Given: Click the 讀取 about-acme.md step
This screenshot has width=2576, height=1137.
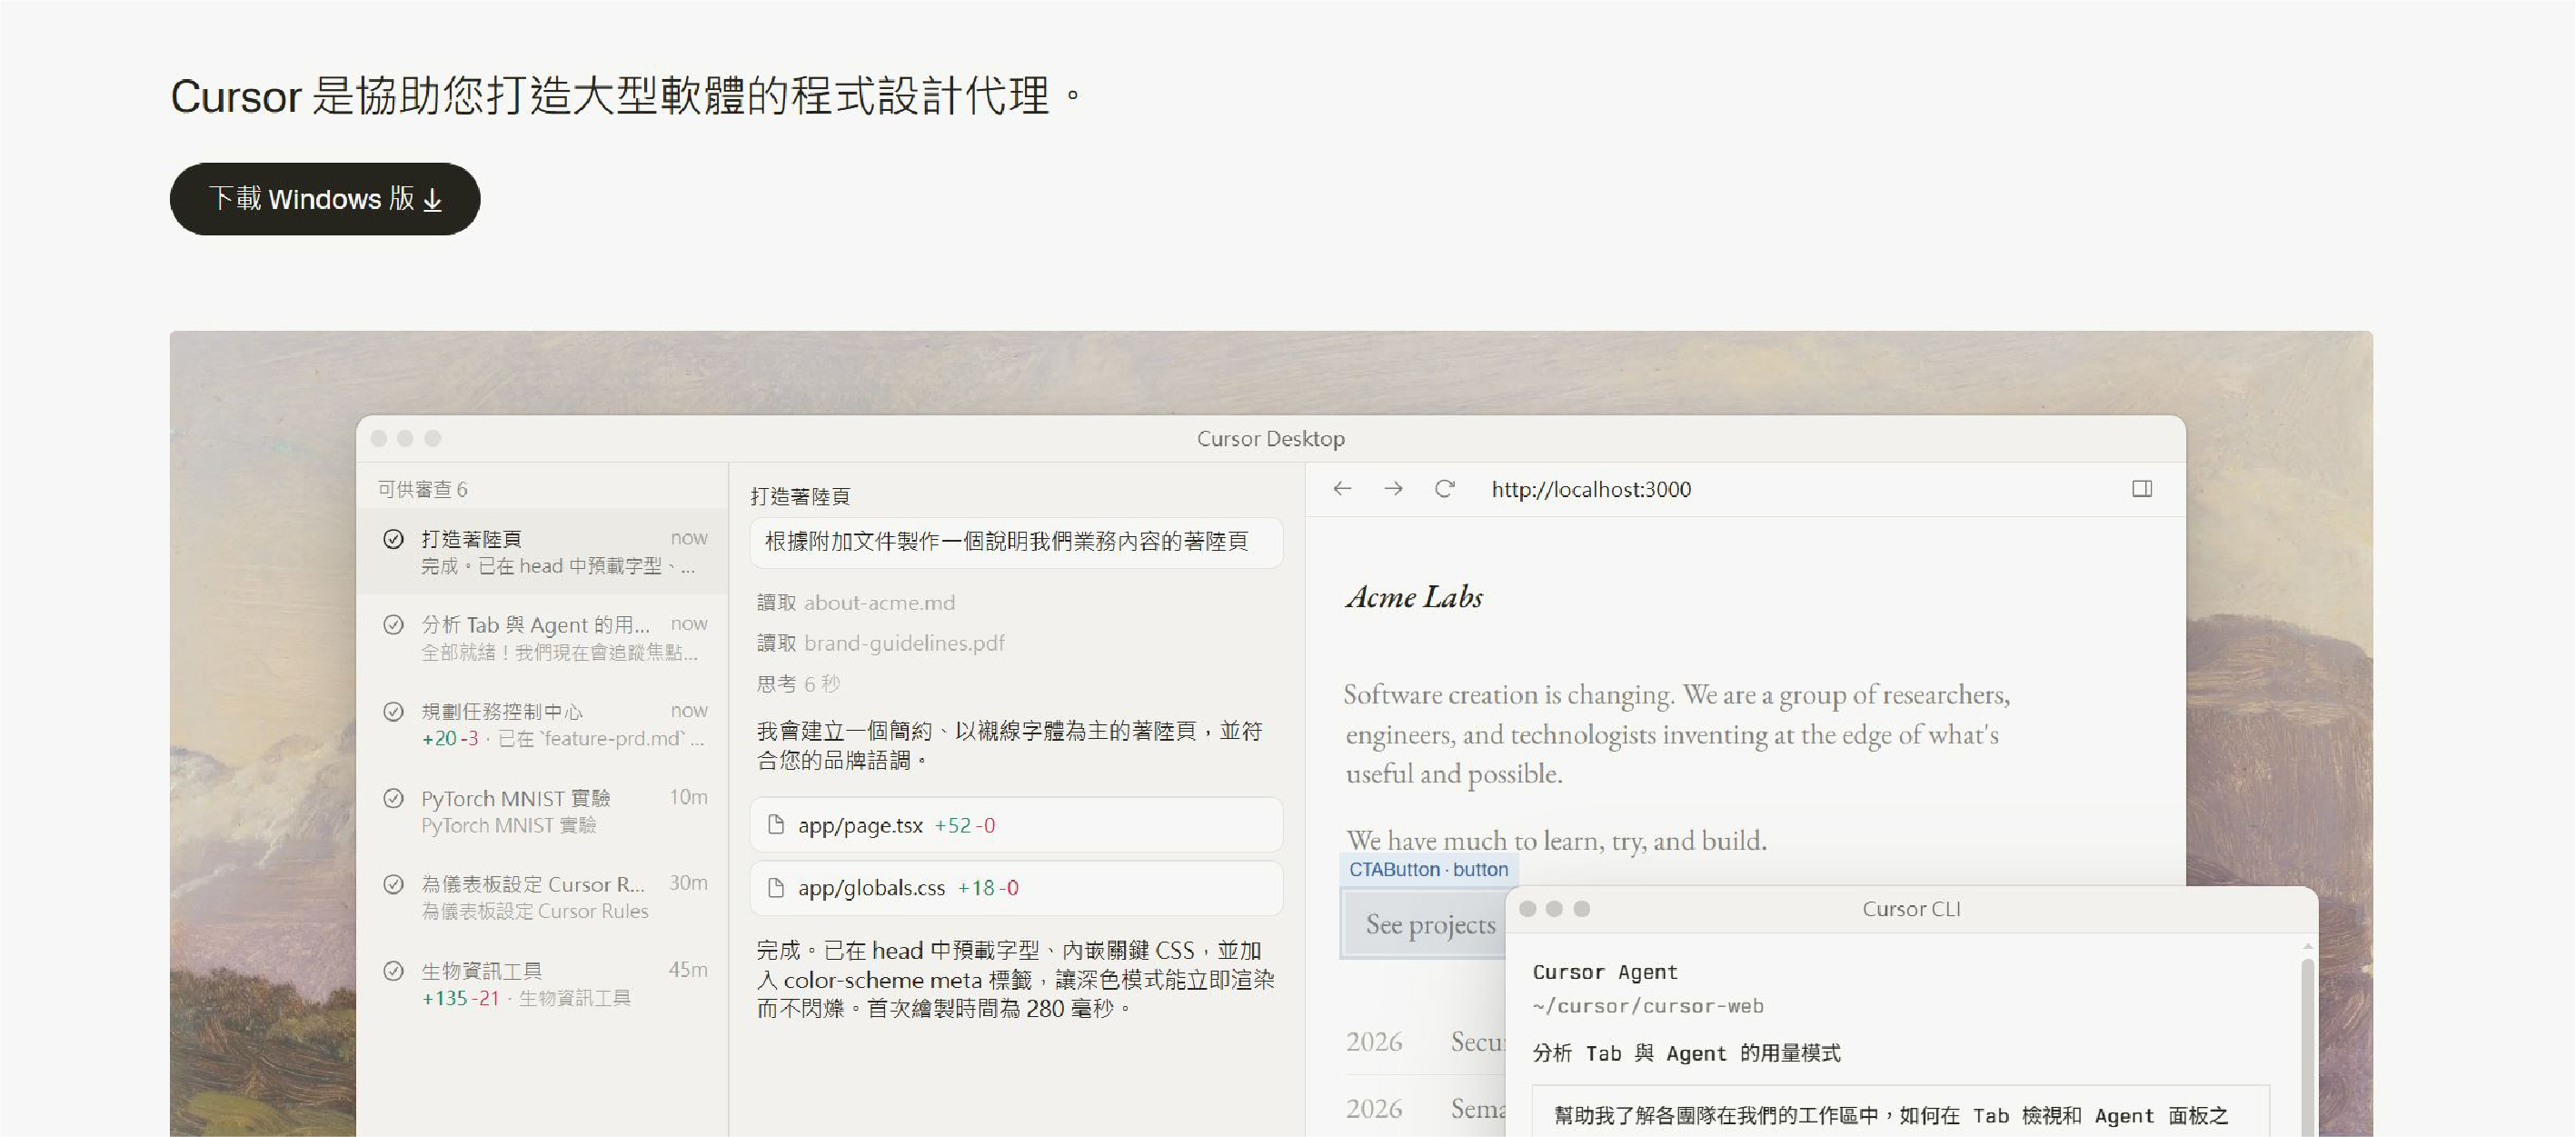Looking at the screenshot, I should (x=856, y=602).
